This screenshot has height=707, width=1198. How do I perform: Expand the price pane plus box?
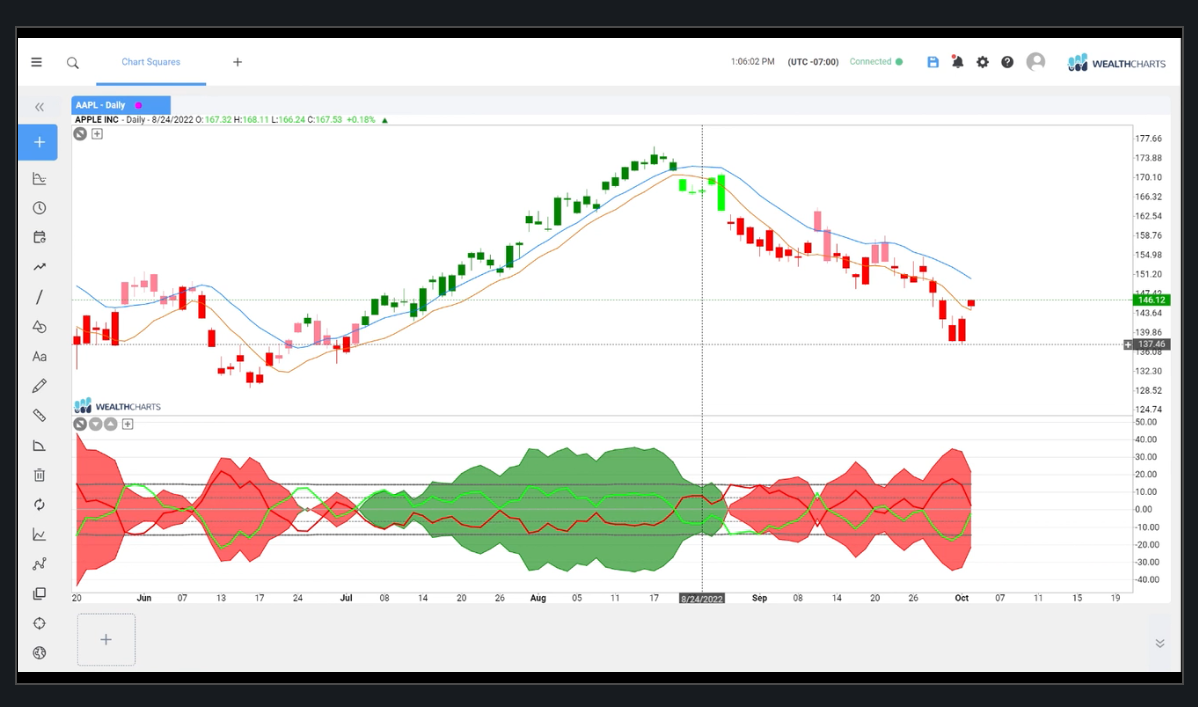pyautogui.click(x=97, y=133)
